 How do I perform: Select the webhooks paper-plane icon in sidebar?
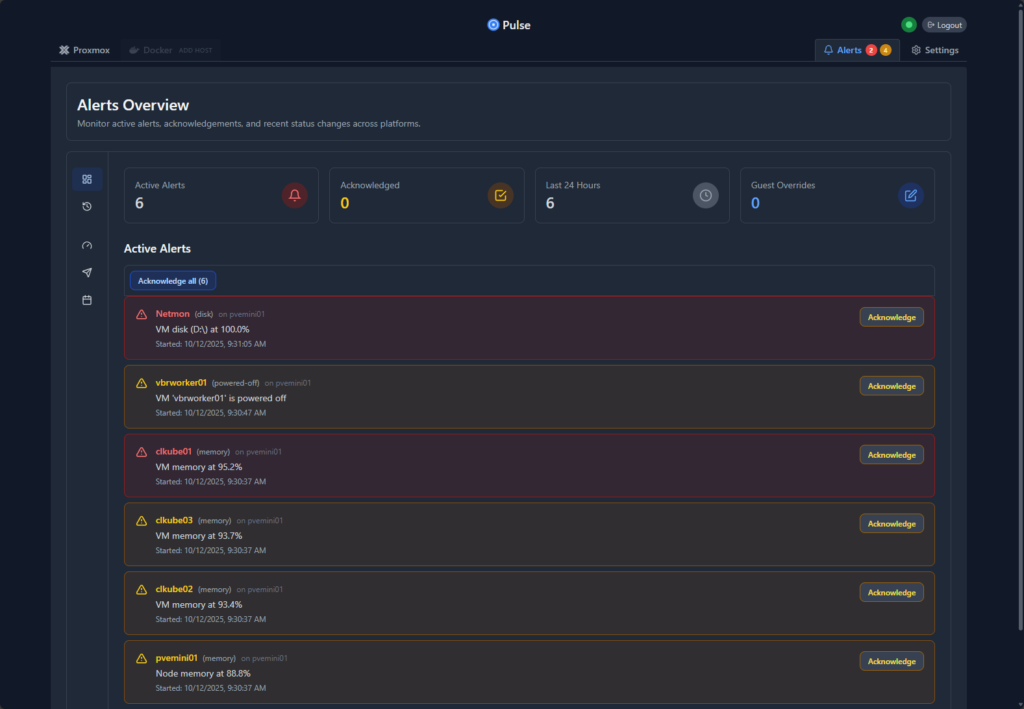pos(87,271)
